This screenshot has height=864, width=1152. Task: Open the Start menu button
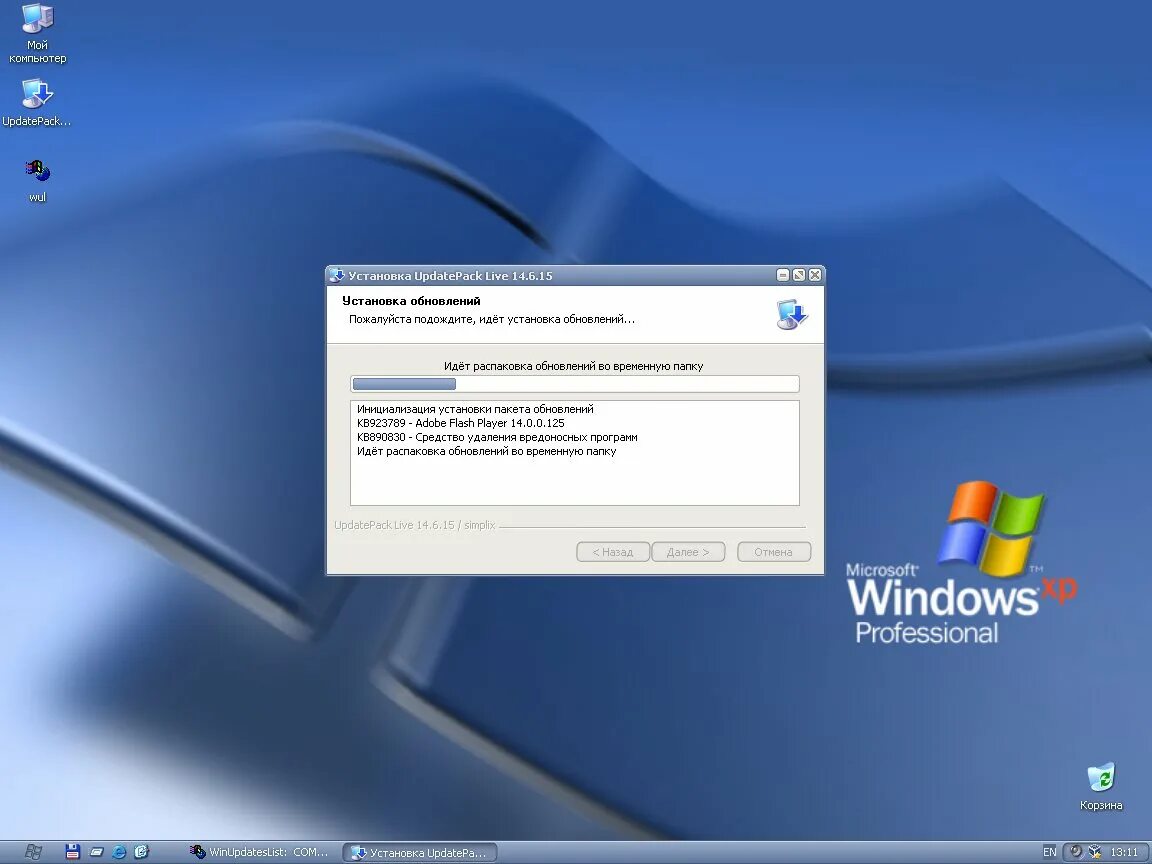coord(33,852)
